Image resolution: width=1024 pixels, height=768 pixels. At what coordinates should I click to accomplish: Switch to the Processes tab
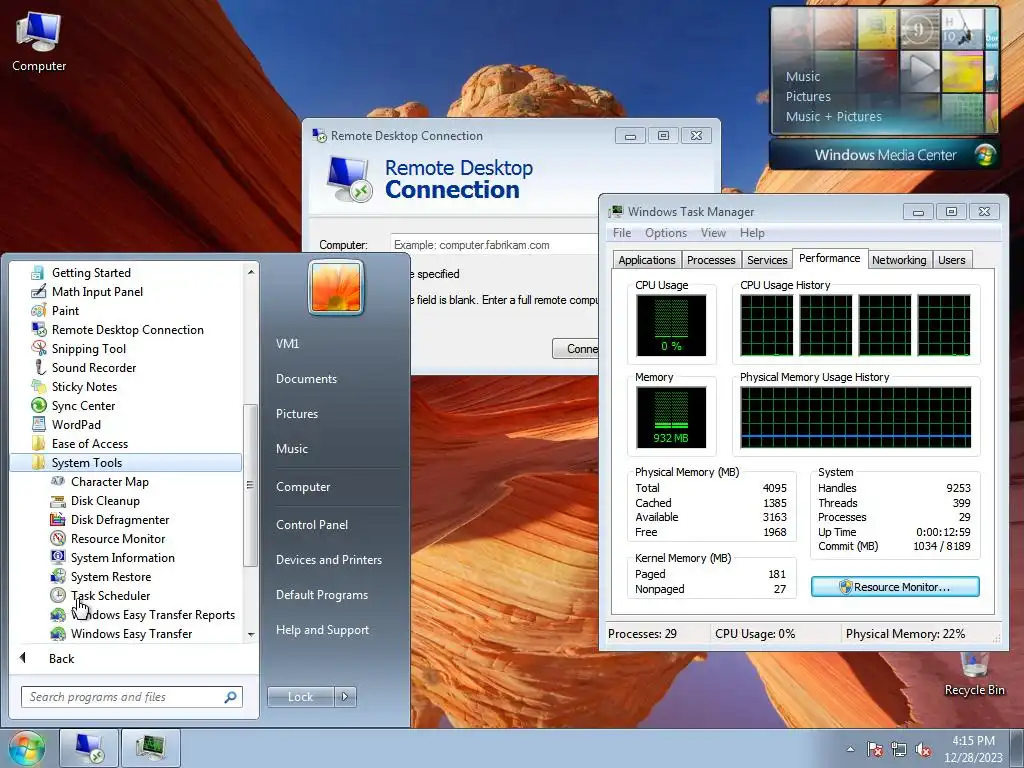pos(711,260)
